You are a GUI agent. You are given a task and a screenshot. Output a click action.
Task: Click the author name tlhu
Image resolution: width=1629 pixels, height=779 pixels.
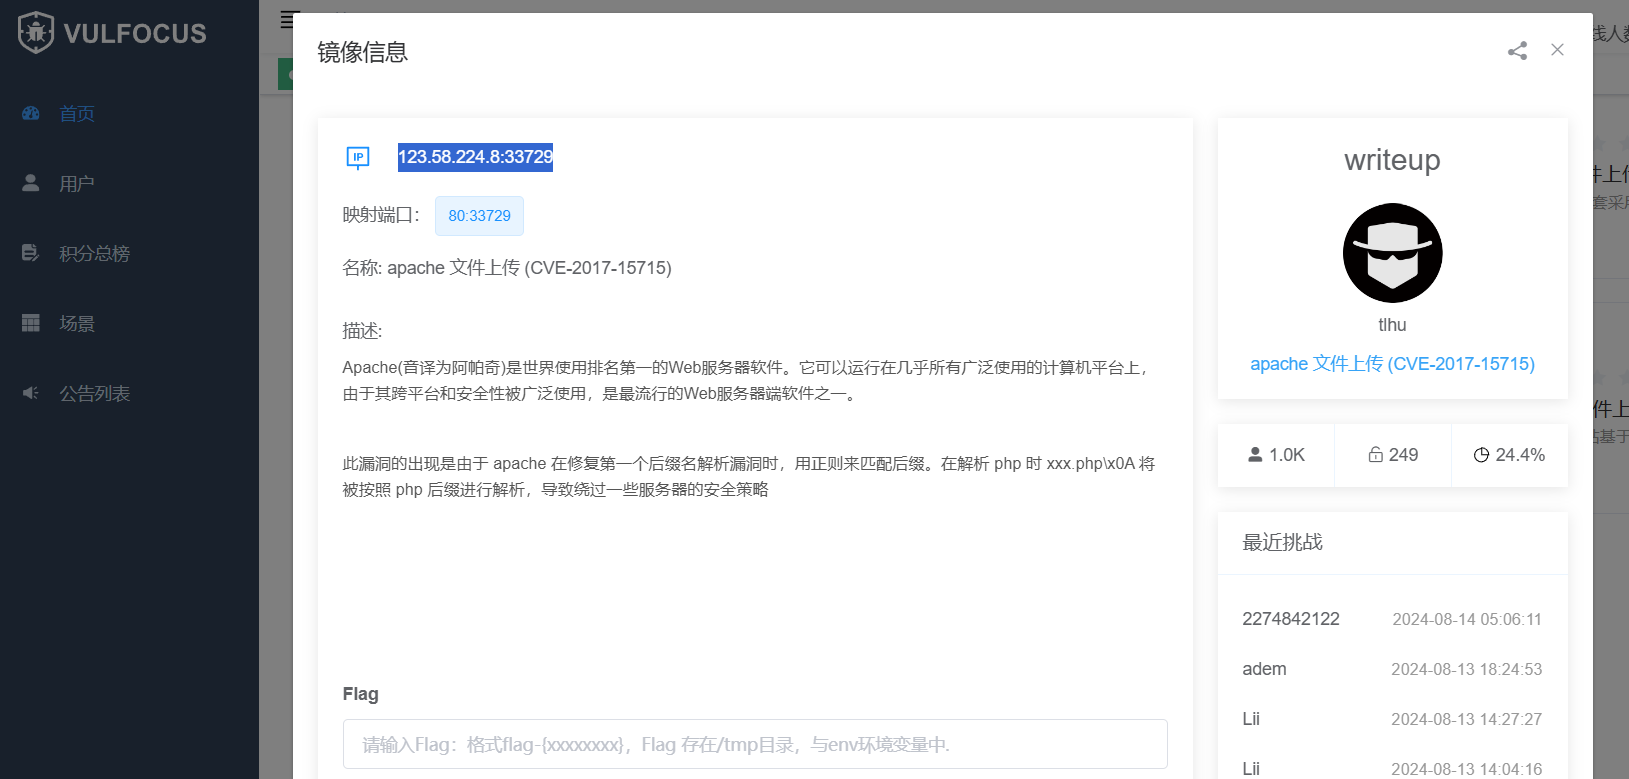point(1392,325)
